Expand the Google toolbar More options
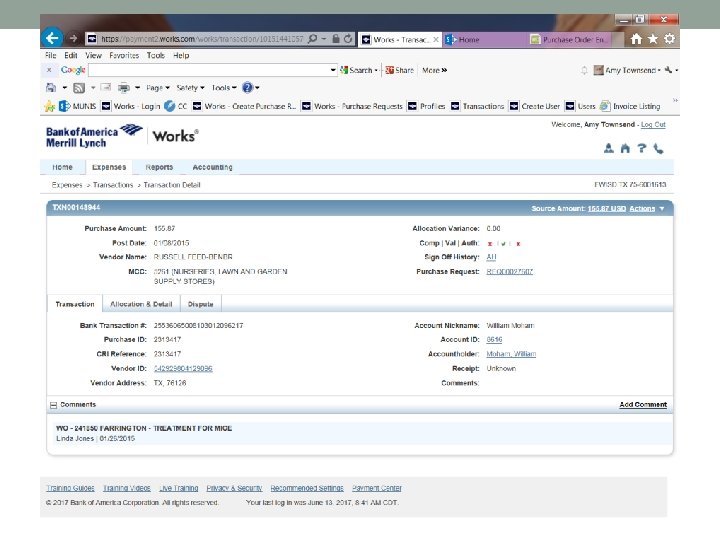Image resolution: width=720 pixels, height=540 pixels. point(434,70)
